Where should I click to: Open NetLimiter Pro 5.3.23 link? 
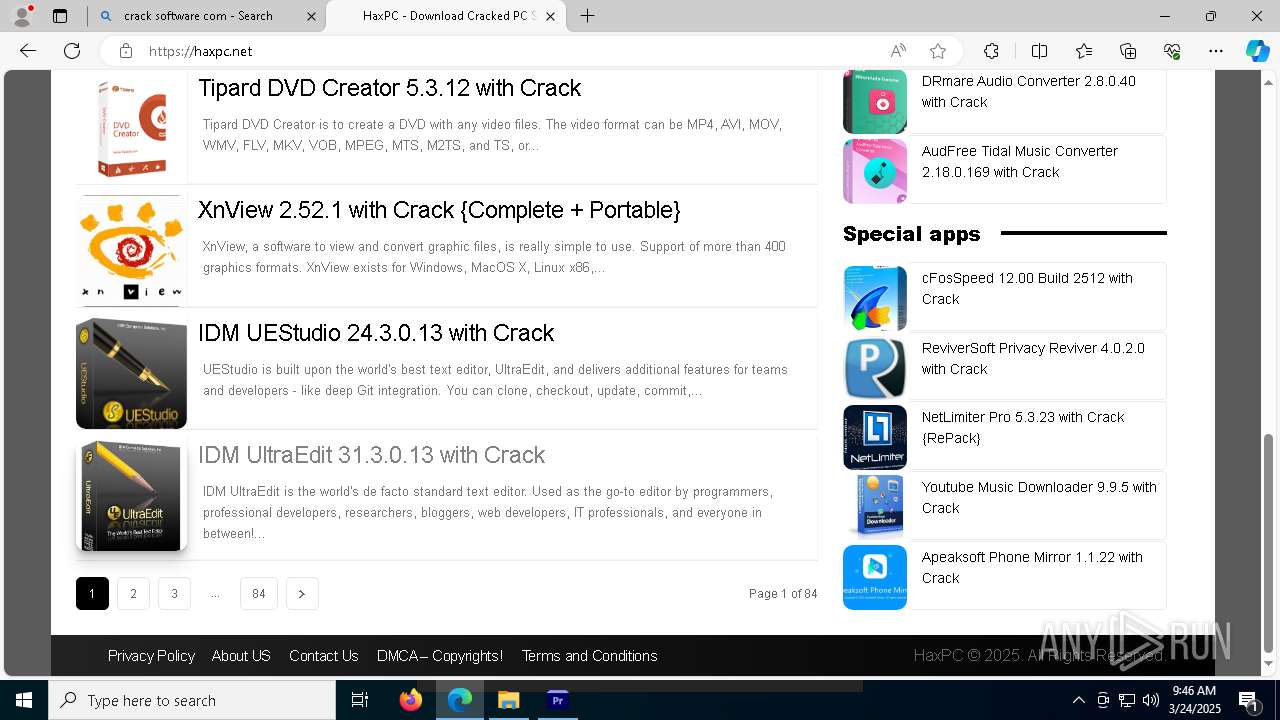coord(1023,428)
